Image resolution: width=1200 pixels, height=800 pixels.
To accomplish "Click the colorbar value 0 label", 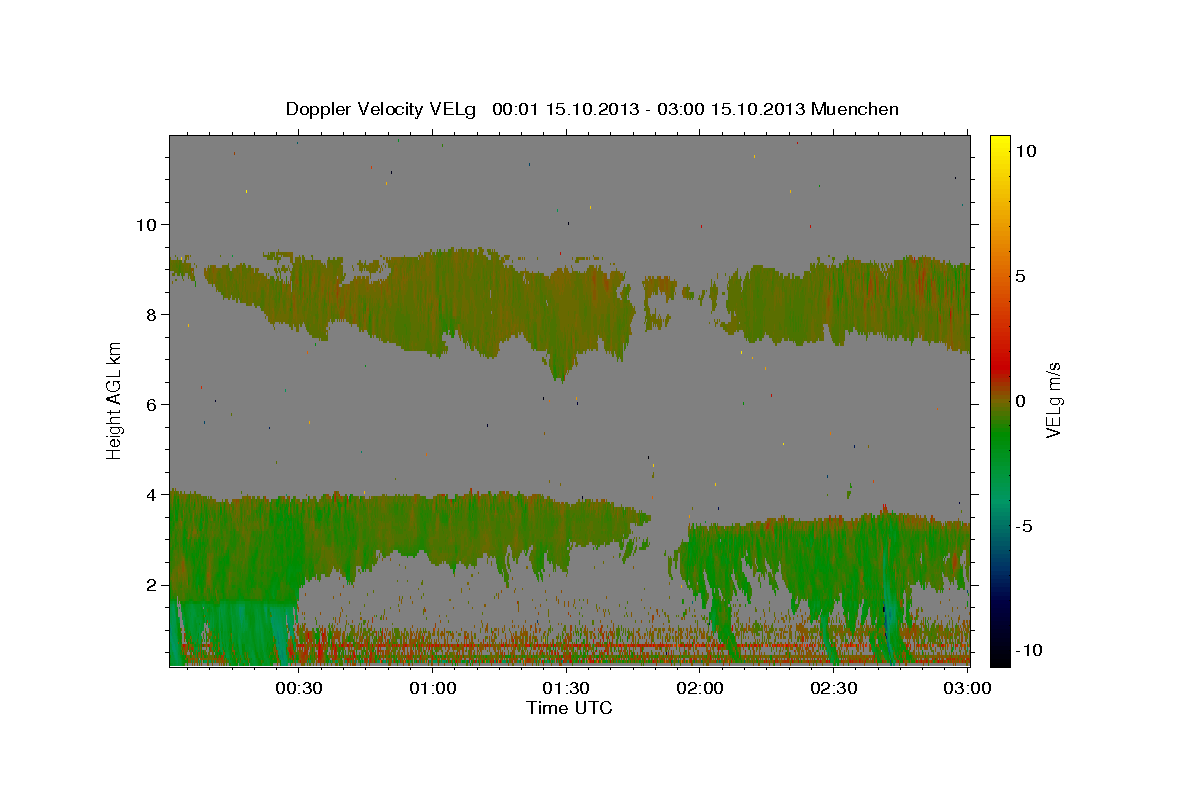I will pos(1021,400).
